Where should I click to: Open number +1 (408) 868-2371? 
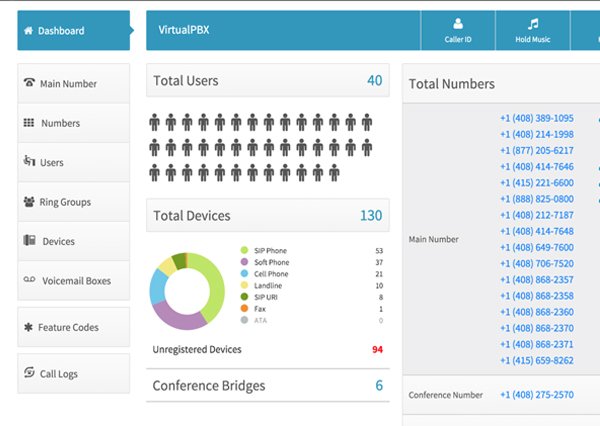[x=537, y=344]
